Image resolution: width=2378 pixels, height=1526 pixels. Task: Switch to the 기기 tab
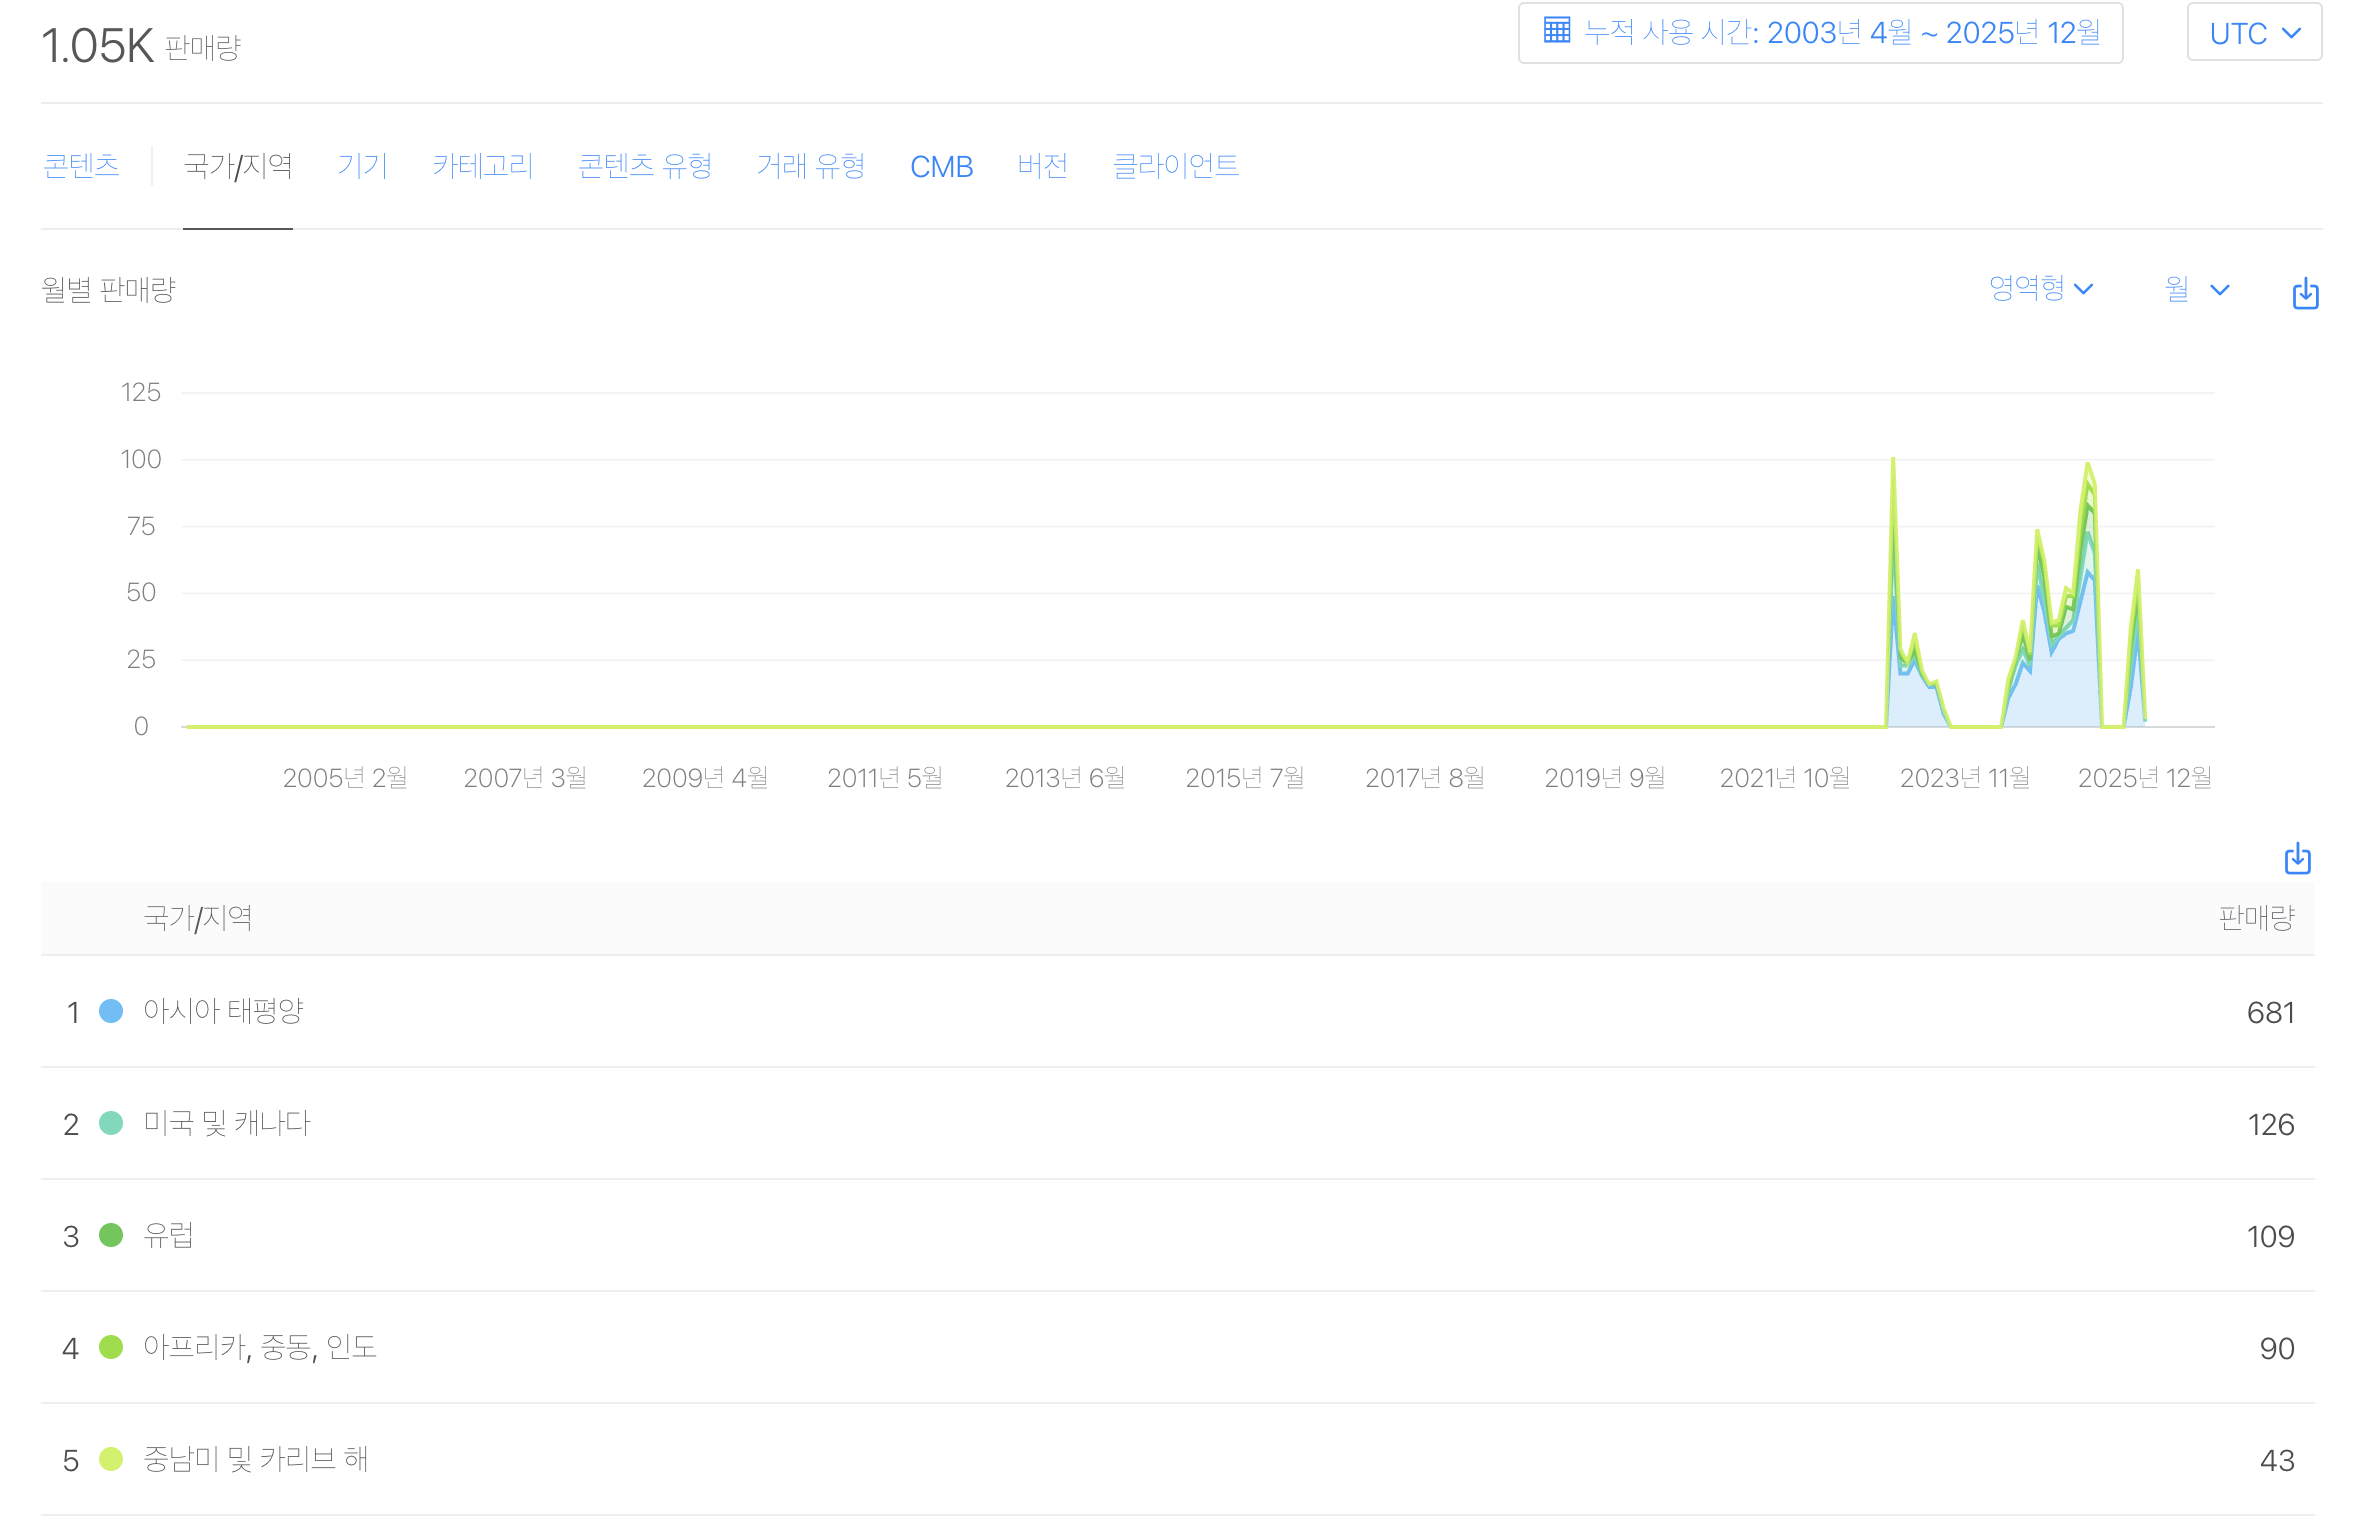[362, 166]
